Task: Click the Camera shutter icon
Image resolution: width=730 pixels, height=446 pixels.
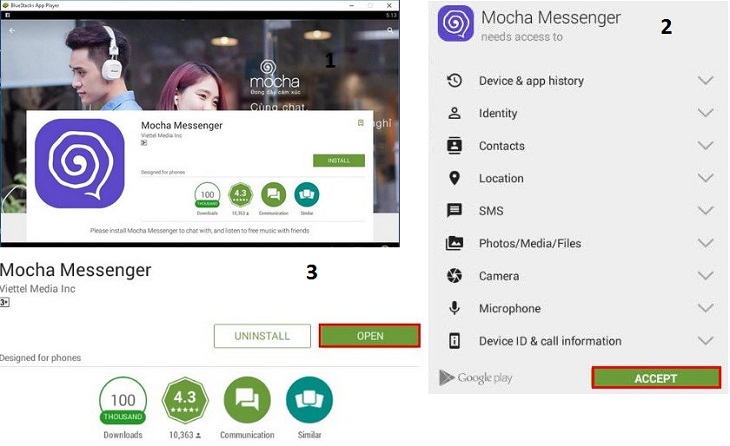Action: (x=454, y=276)
